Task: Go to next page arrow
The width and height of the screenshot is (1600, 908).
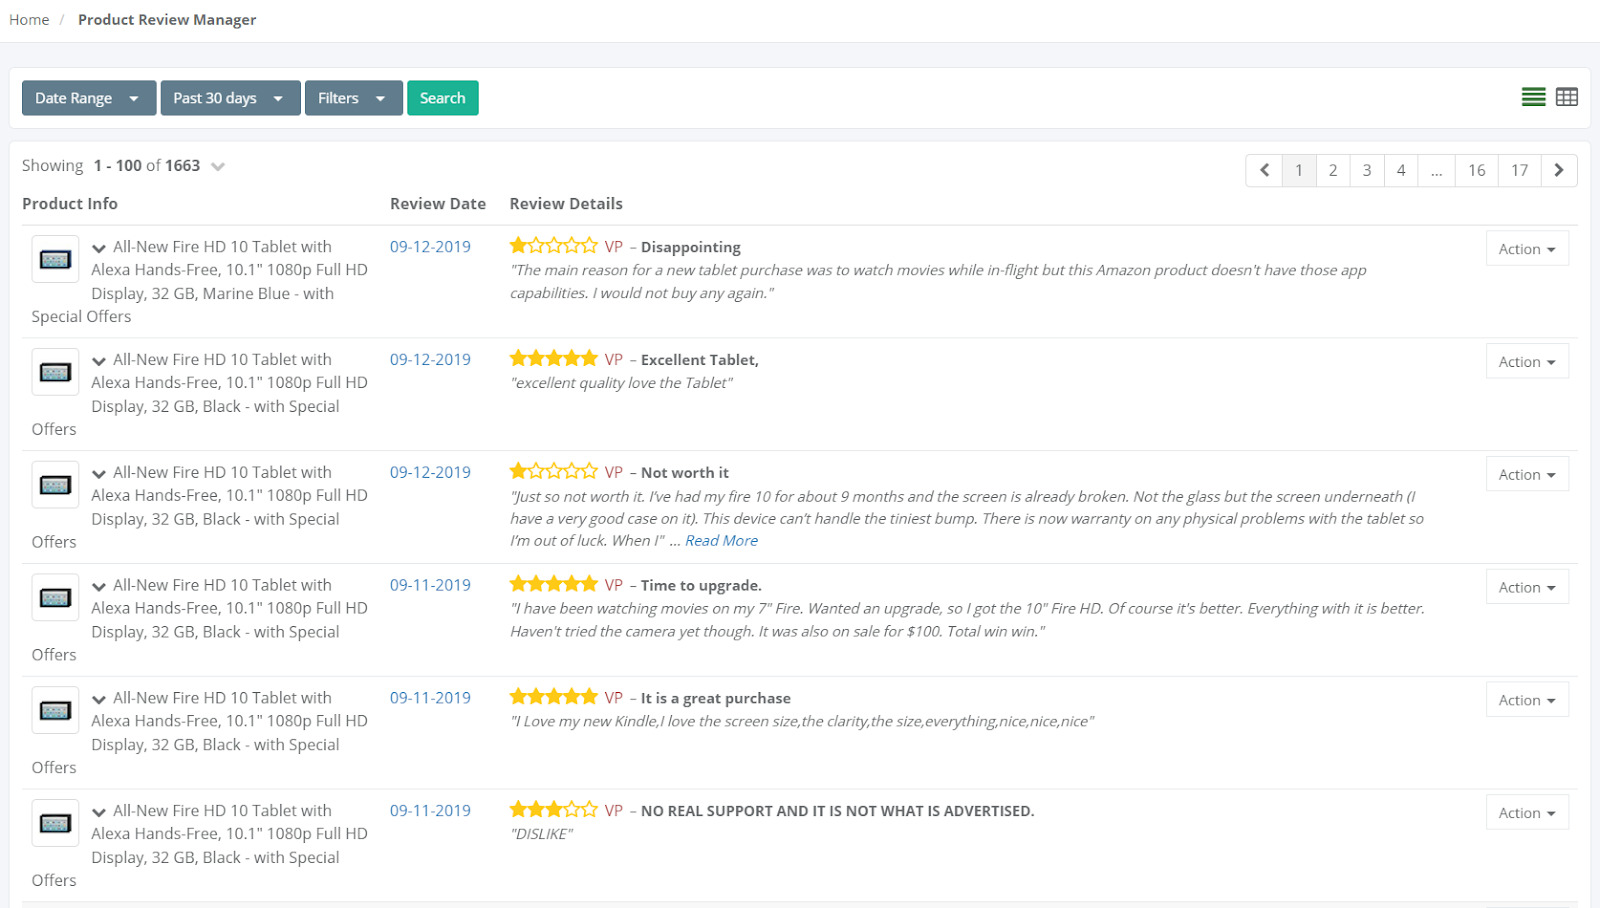Action: point(1558,170)
